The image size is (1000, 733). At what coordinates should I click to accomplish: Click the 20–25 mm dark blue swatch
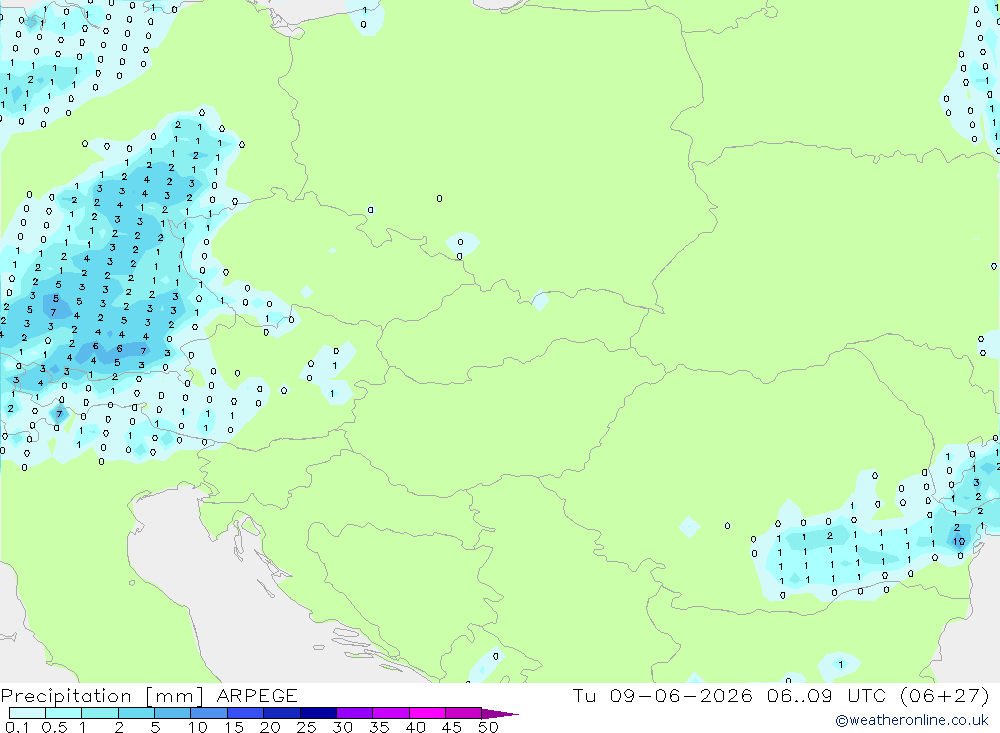click(x=281, y=713)
